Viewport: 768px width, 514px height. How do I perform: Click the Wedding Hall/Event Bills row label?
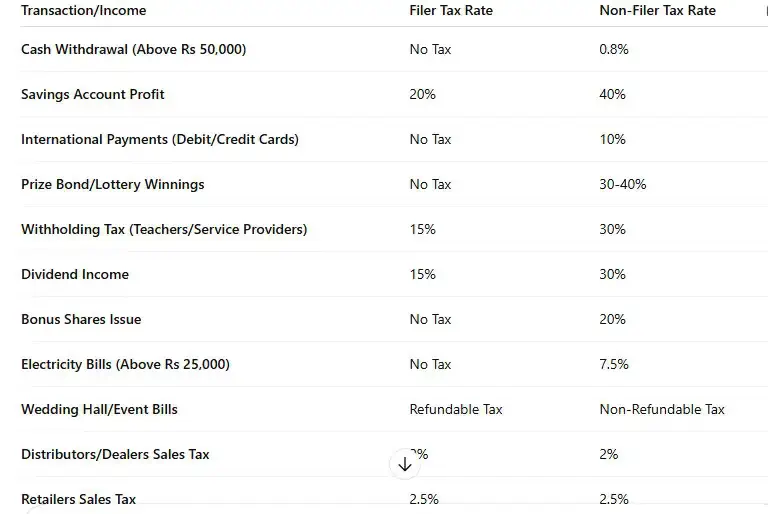pyautogui.click(x=99, y=409)
